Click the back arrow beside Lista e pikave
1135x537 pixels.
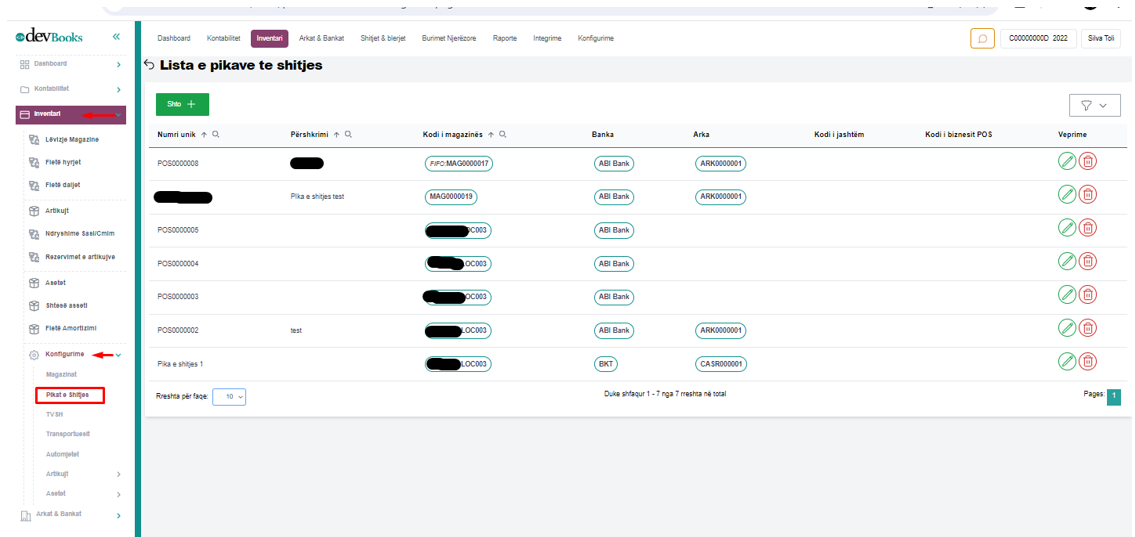tap(149, 65)
